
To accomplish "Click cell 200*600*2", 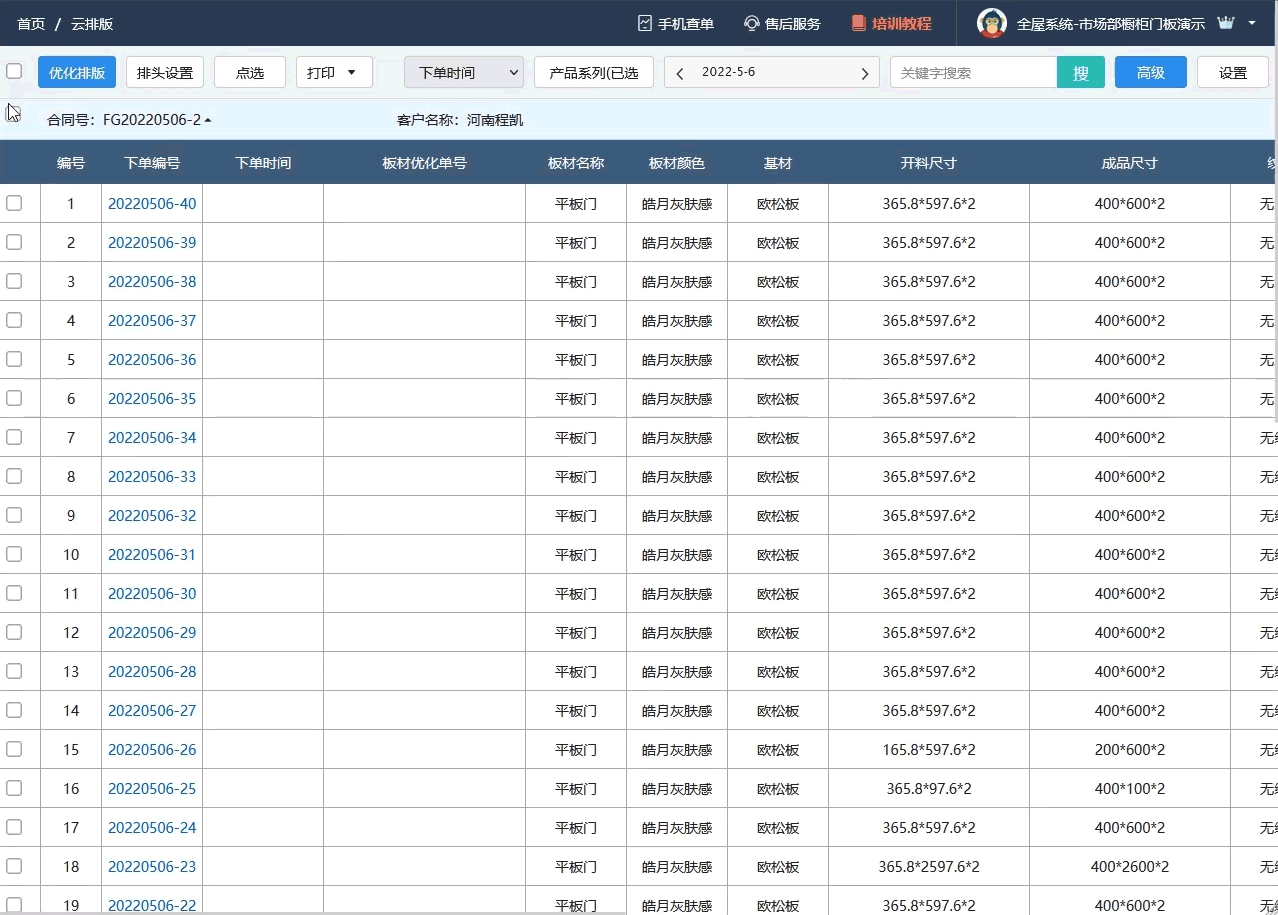I will coord(1130,749).
